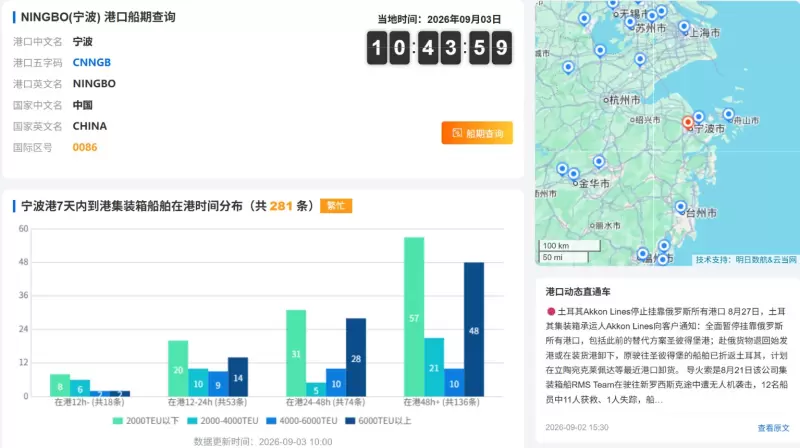Click the NINGBO(宁波) 港口船期查询 title
Viewport: 800px width, 448px height.
[98, 17]
